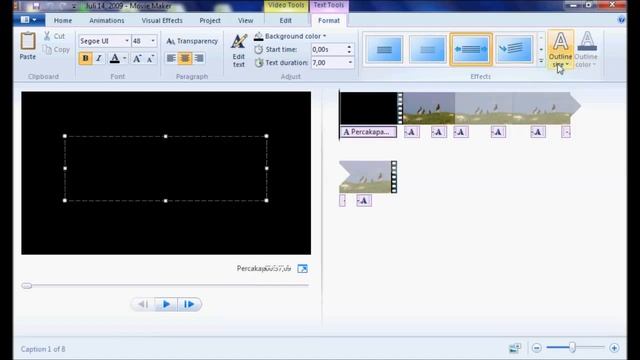Screen dimensions: 640x360
Task: Click the Start time spinner arrows
Action: 349,49
